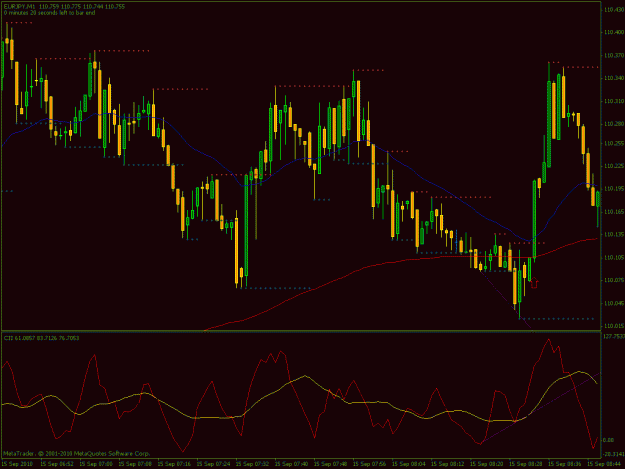
Task: Select the 15 Sep 07:56 time label
Action: click(369, 464)
